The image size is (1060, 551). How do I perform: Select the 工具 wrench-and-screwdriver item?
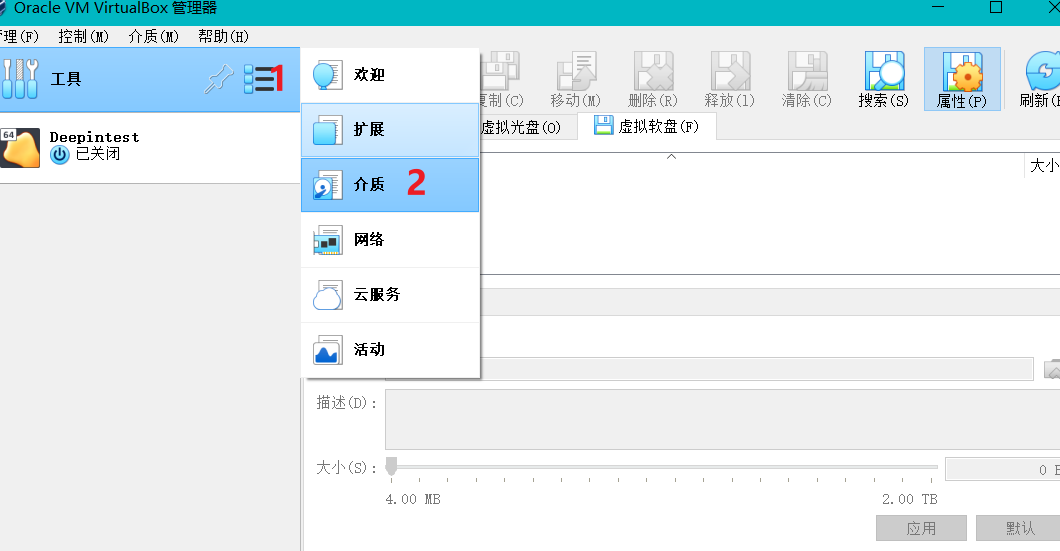click(150, 79)
